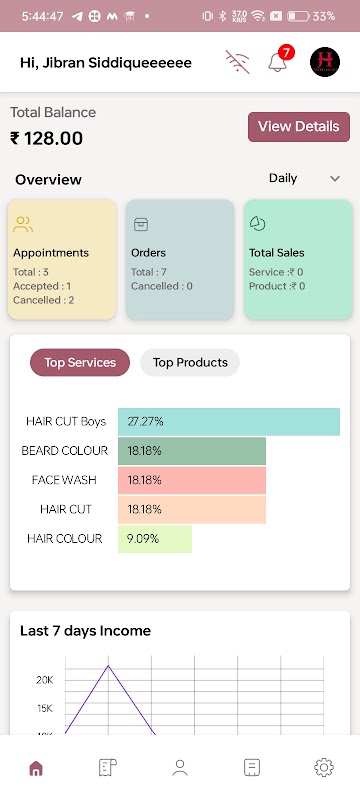360x800 pixels.
Task: Tap the Total Sales pie icon
Action: [258, 223]
